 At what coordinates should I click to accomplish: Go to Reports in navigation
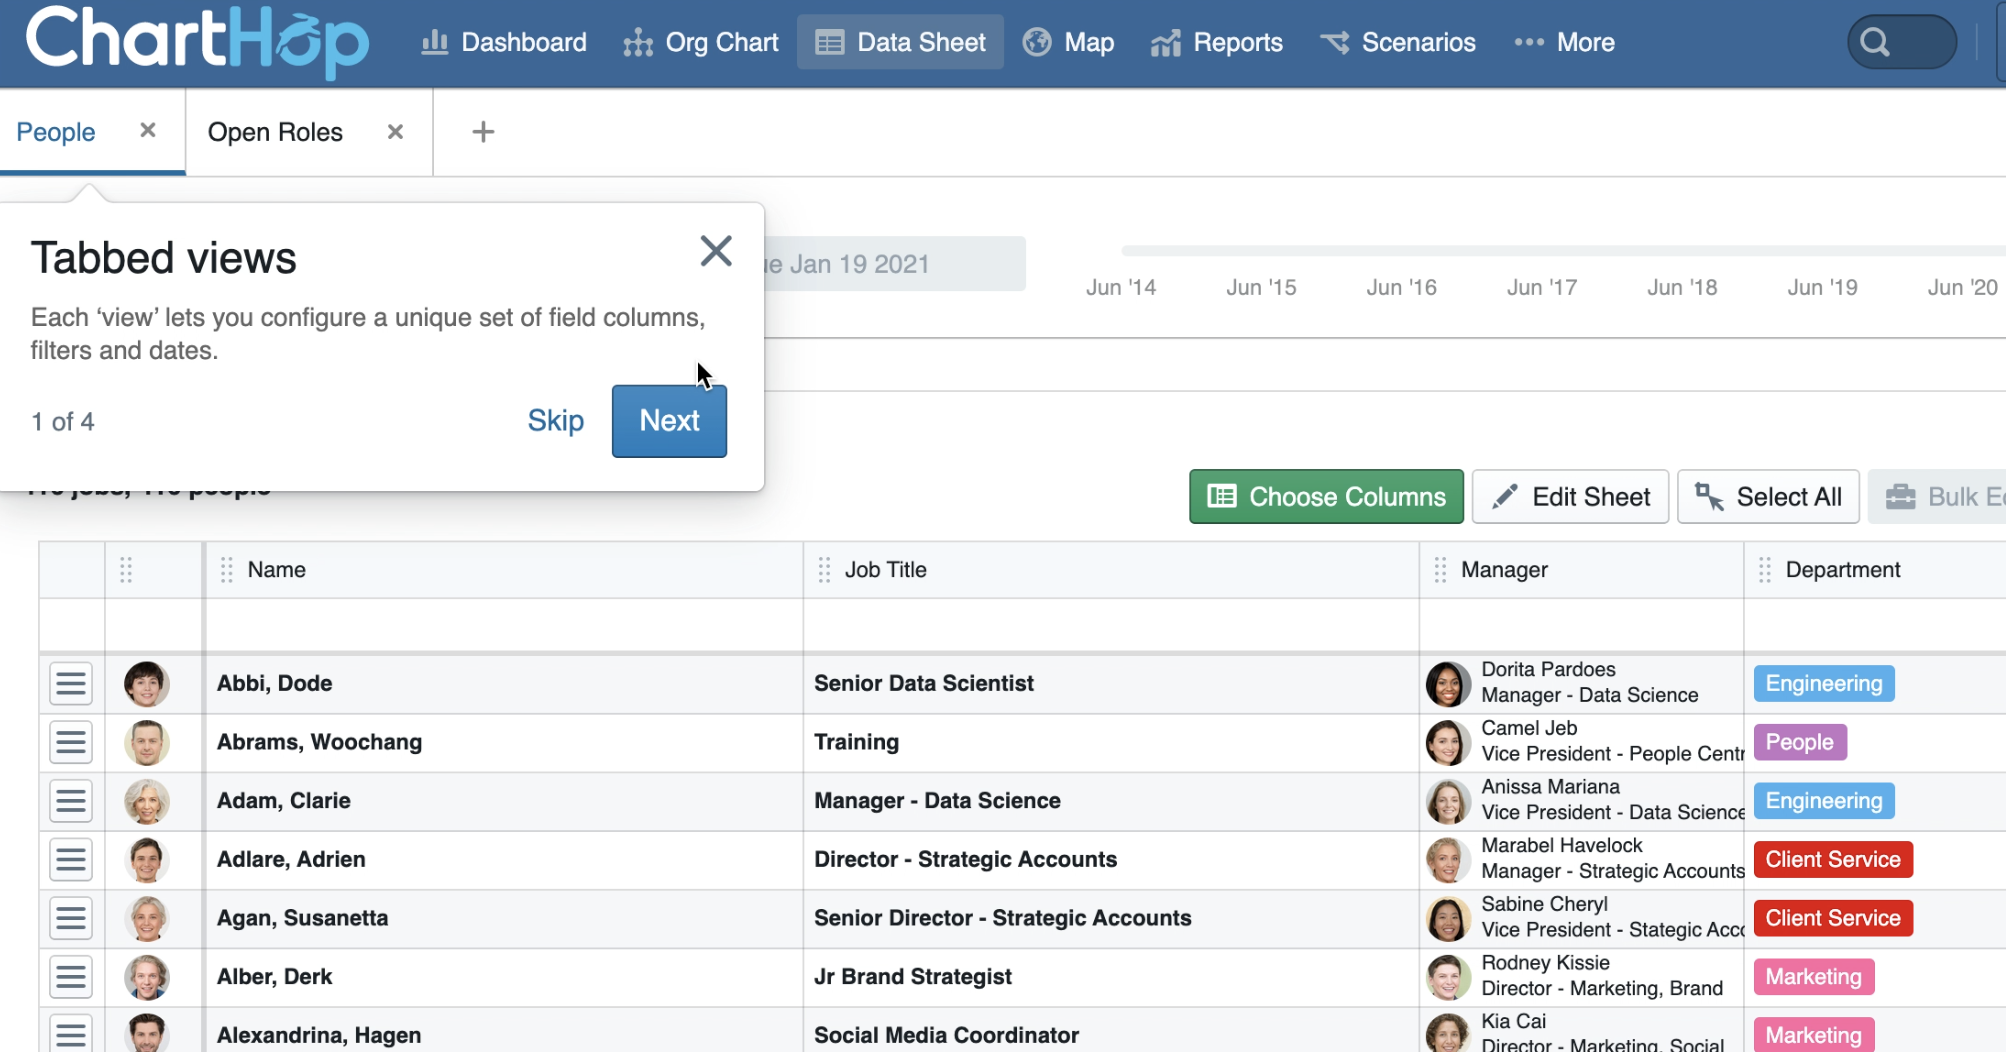(x=1217, y=42)
